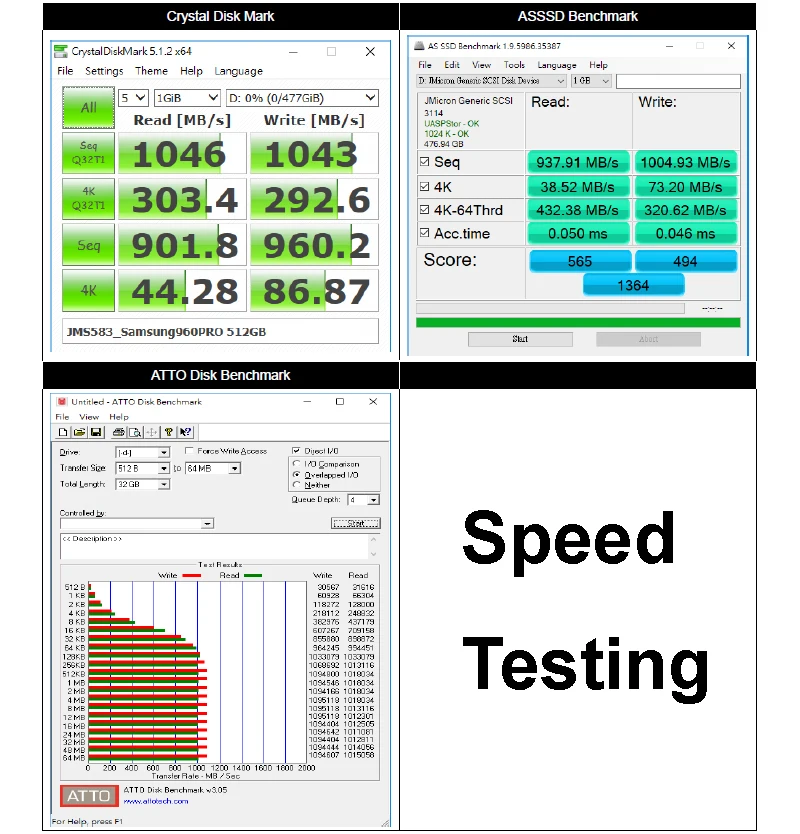Toggle the 4K-64Thrd test checkbox
Image resolution: width=800 pixels, height=834 pixels.
(424, 210)
